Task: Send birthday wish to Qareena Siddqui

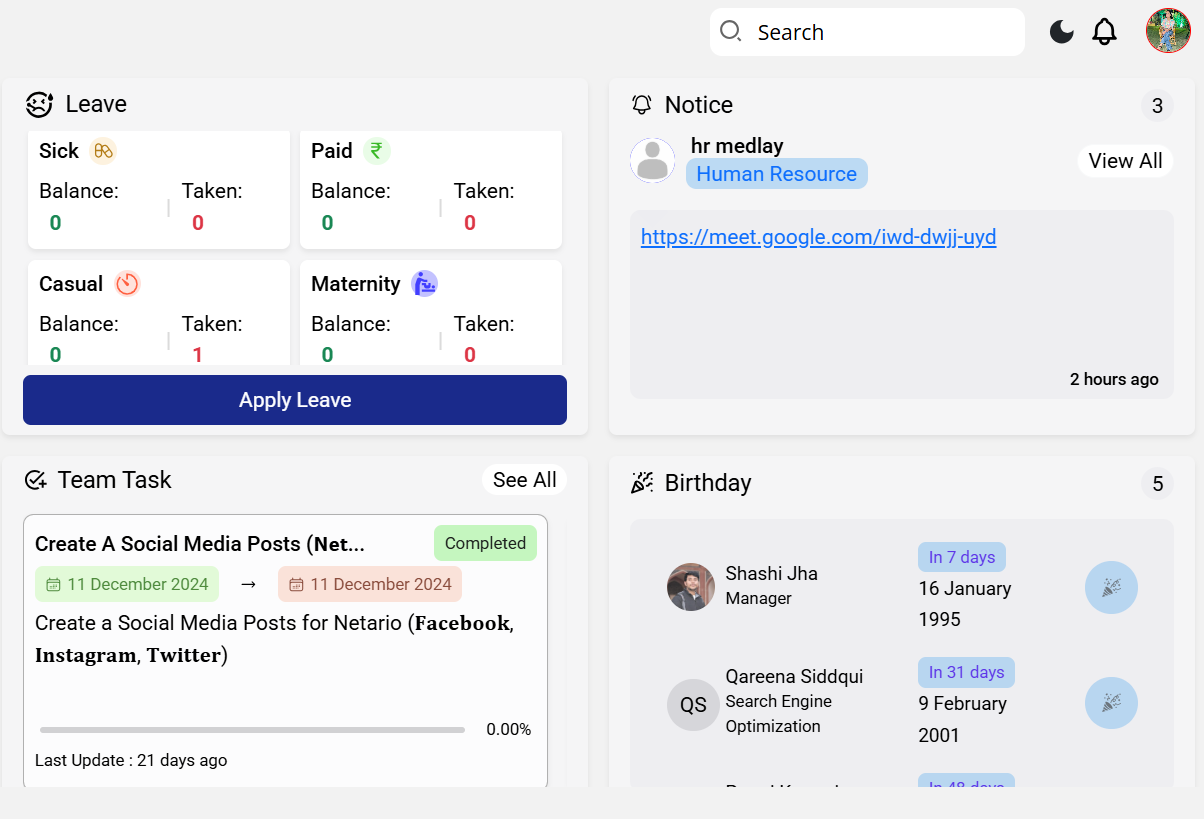Action: [x=1111, y=703]
